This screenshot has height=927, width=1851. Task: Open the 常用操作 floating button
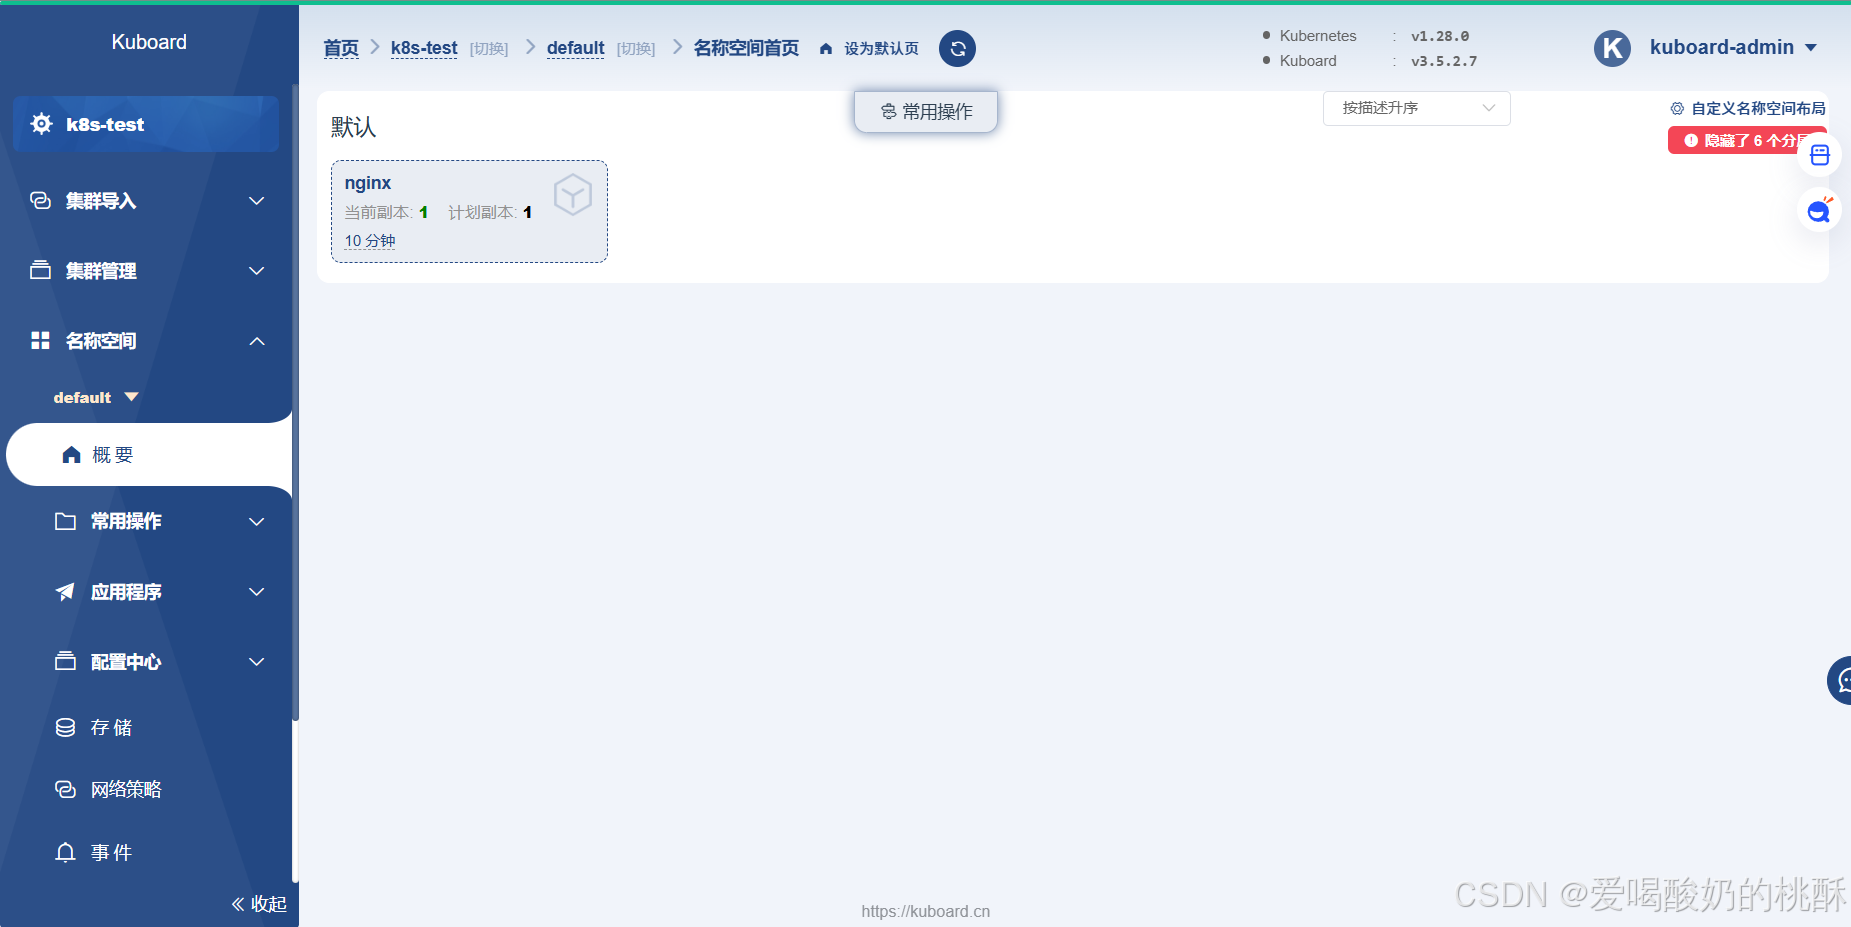(x=926, y=111)
